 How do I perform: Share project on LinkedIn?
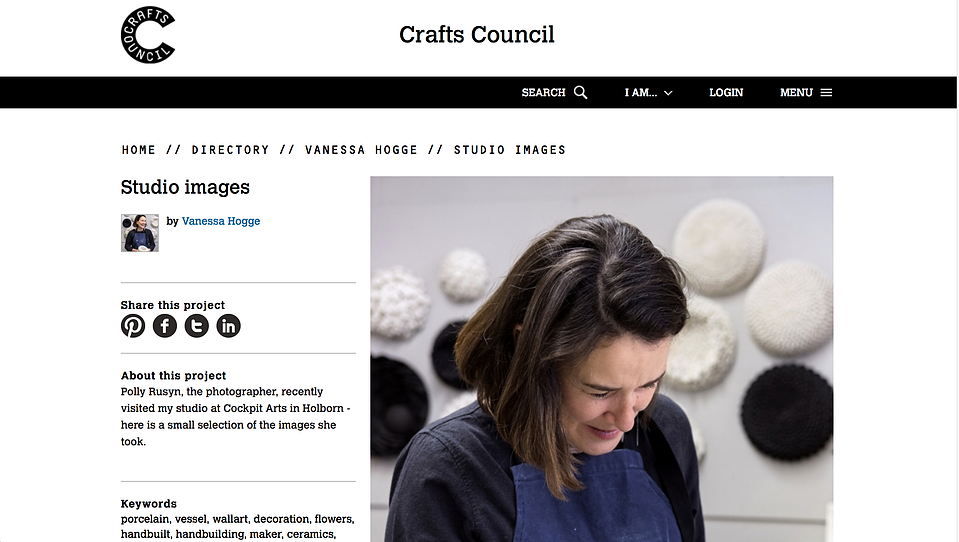tap(228, 325)
